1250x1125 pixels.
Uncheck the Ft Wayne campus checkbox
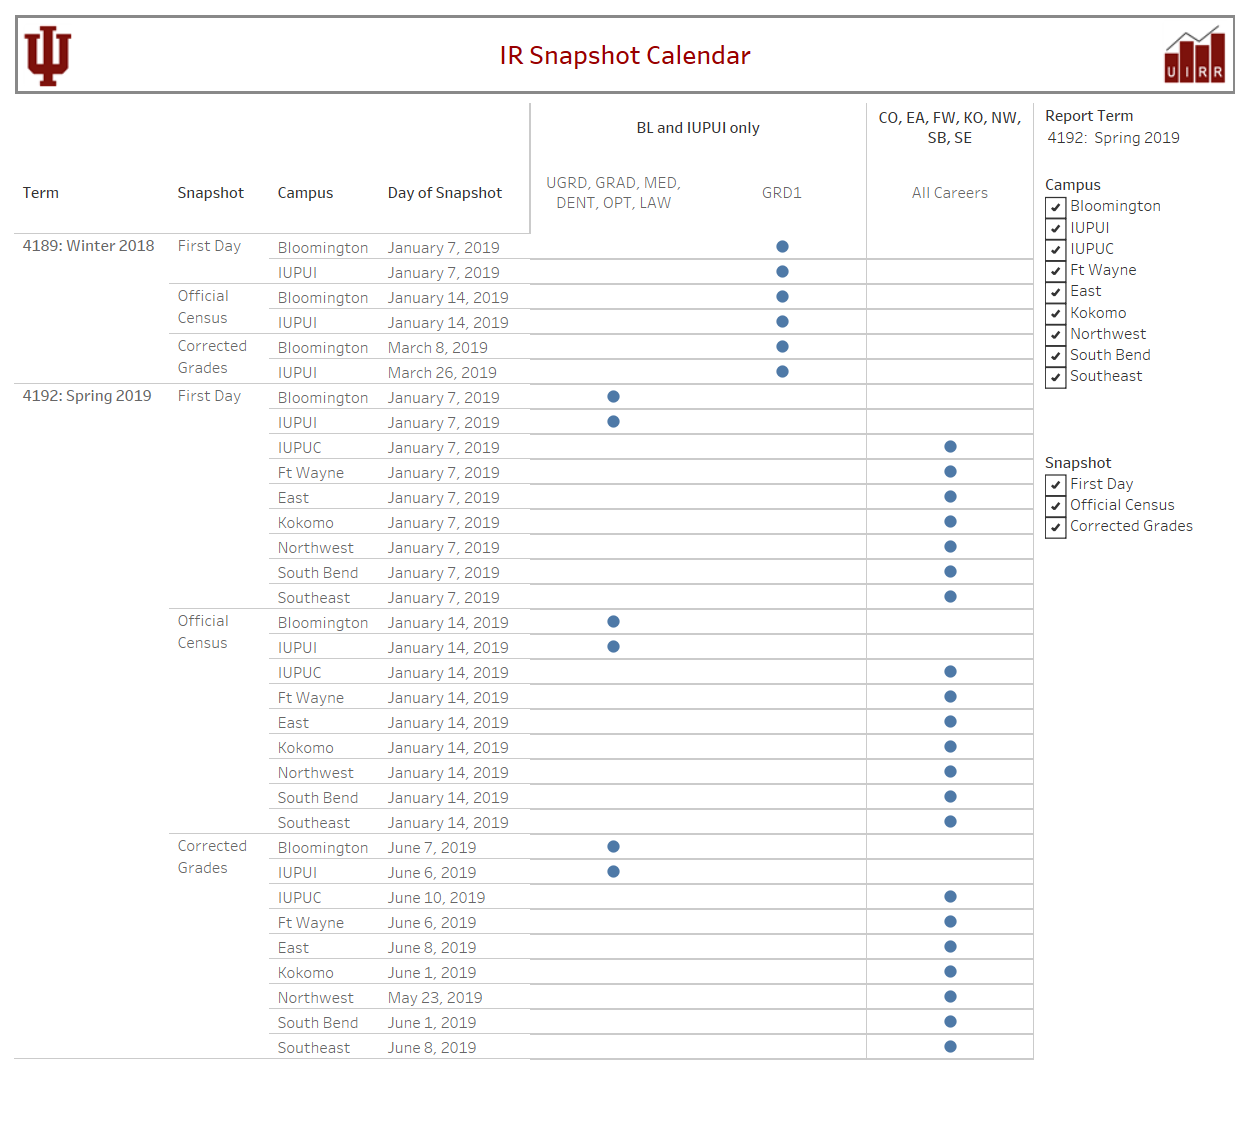[1055, 271]
